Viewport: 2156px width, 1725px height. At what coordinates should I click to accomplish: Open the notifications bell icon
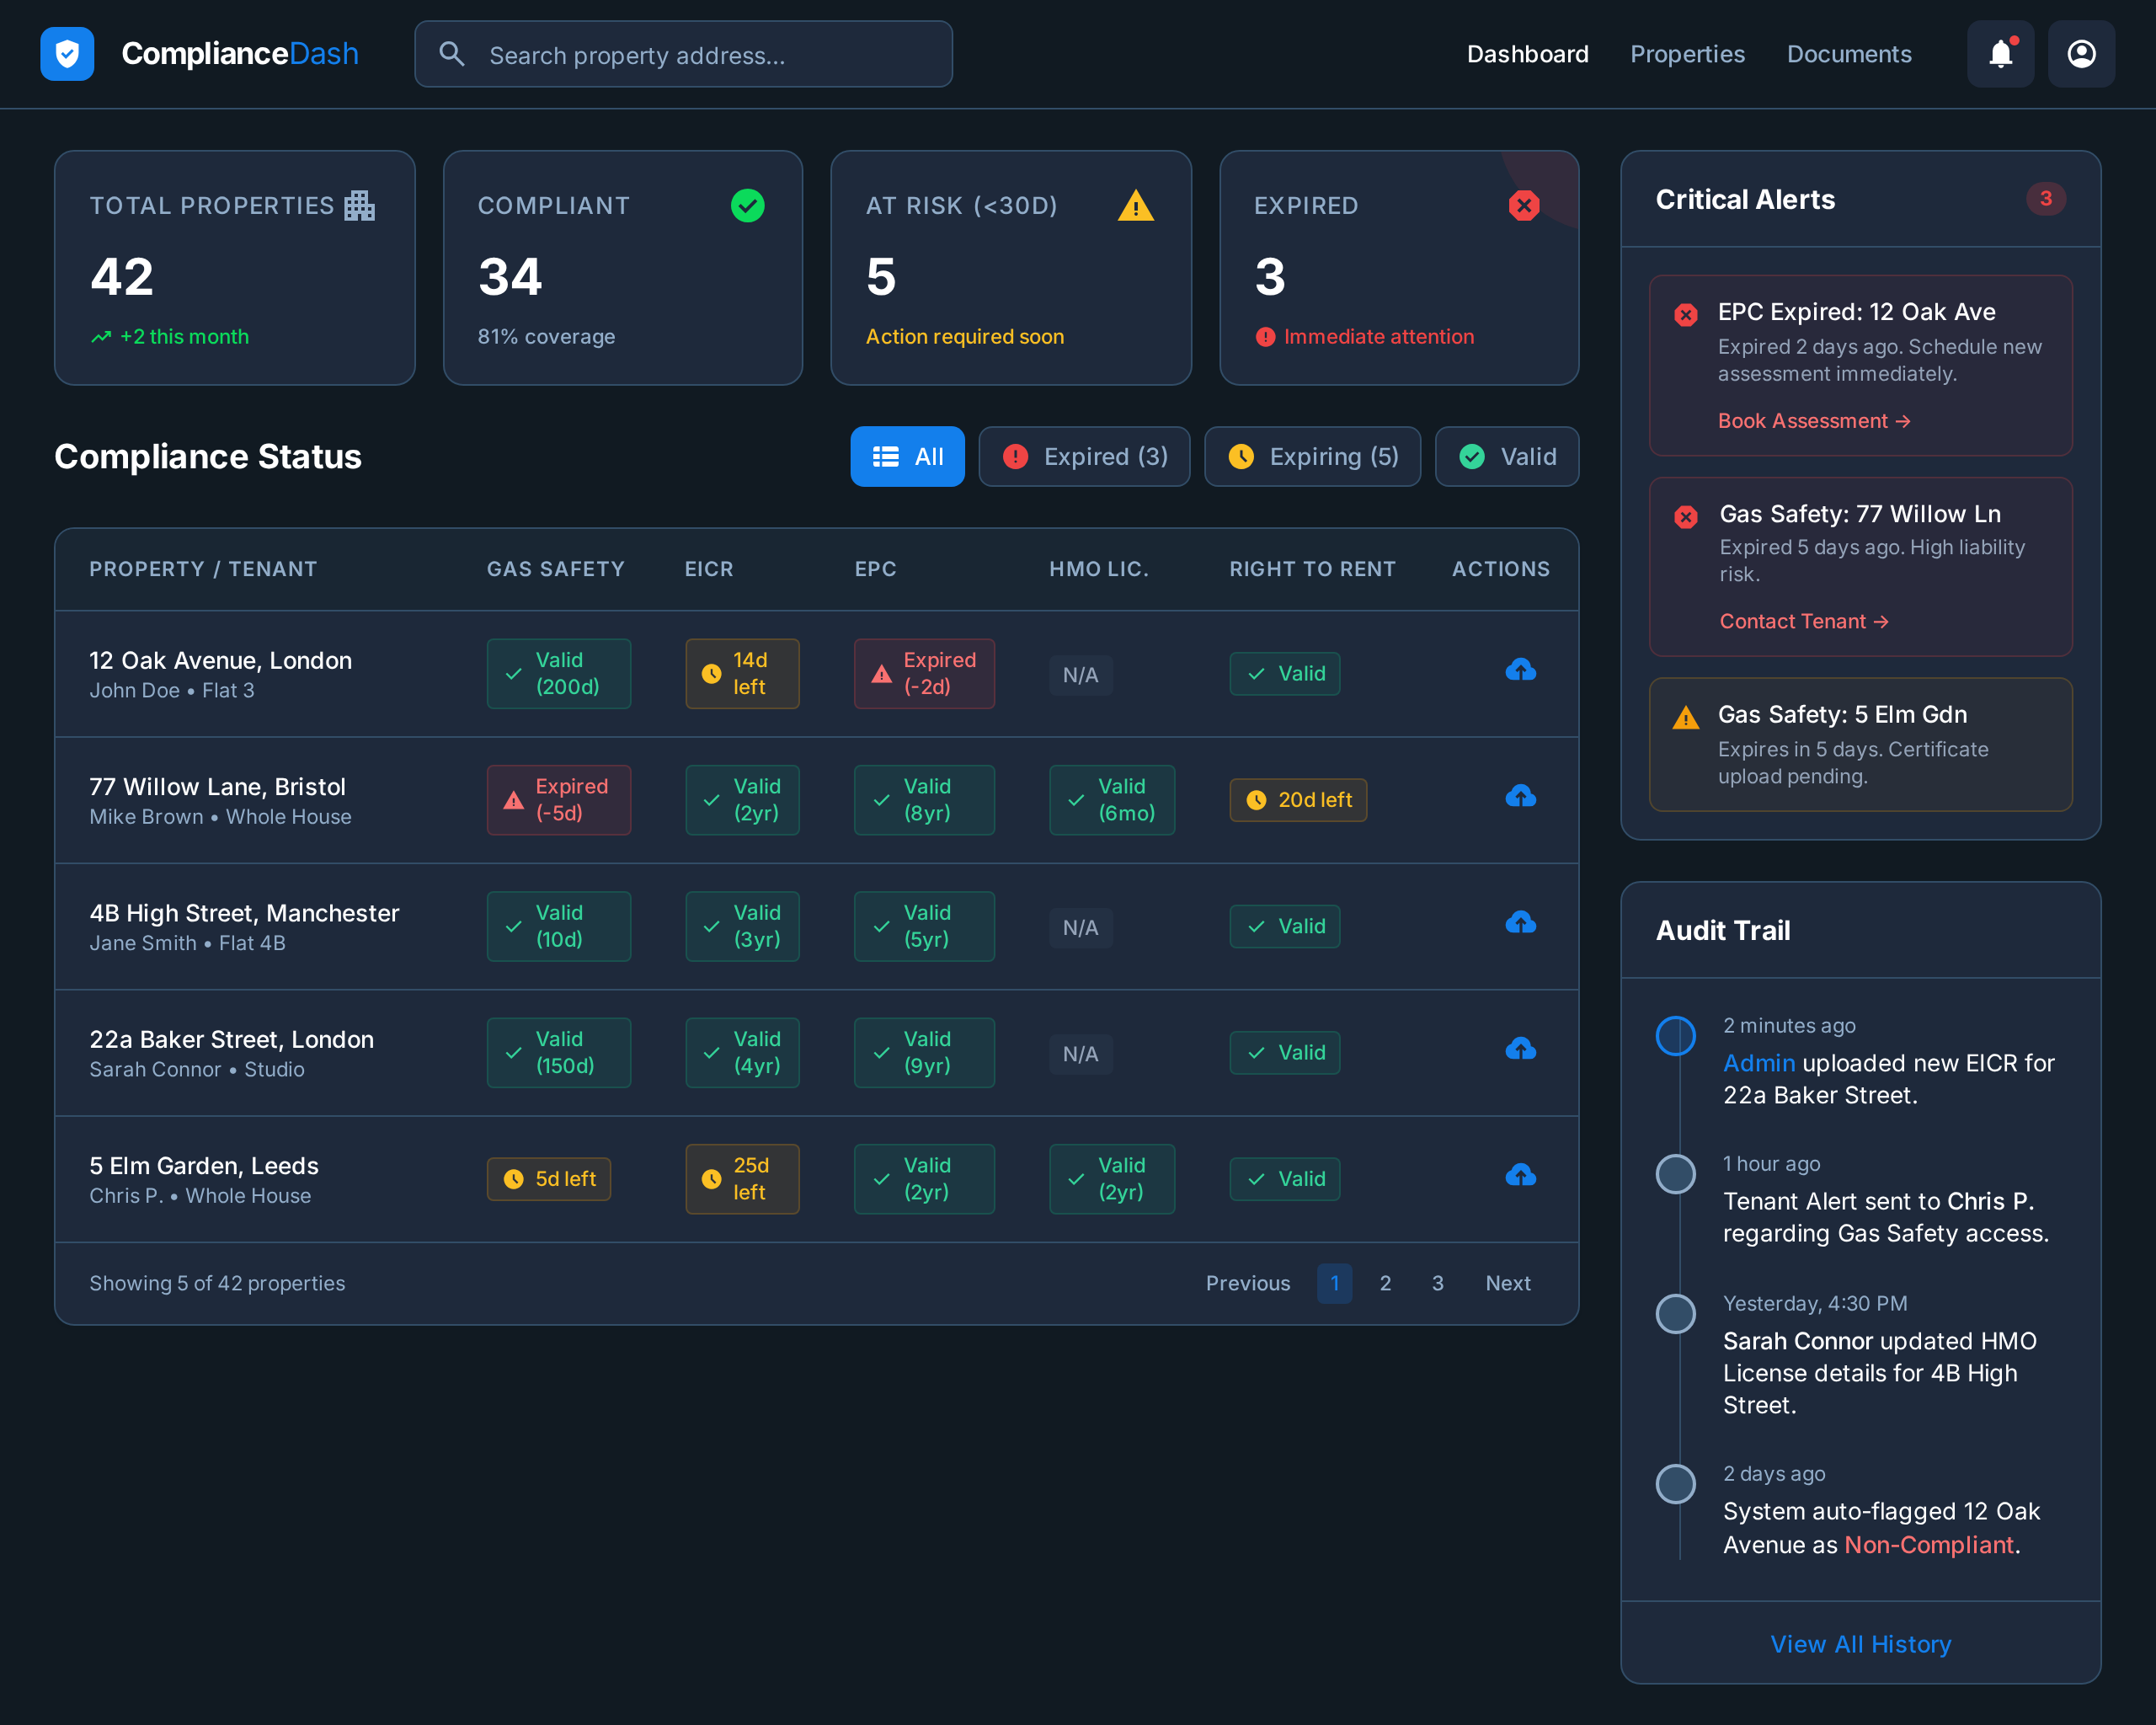[x=2000, y=53]
